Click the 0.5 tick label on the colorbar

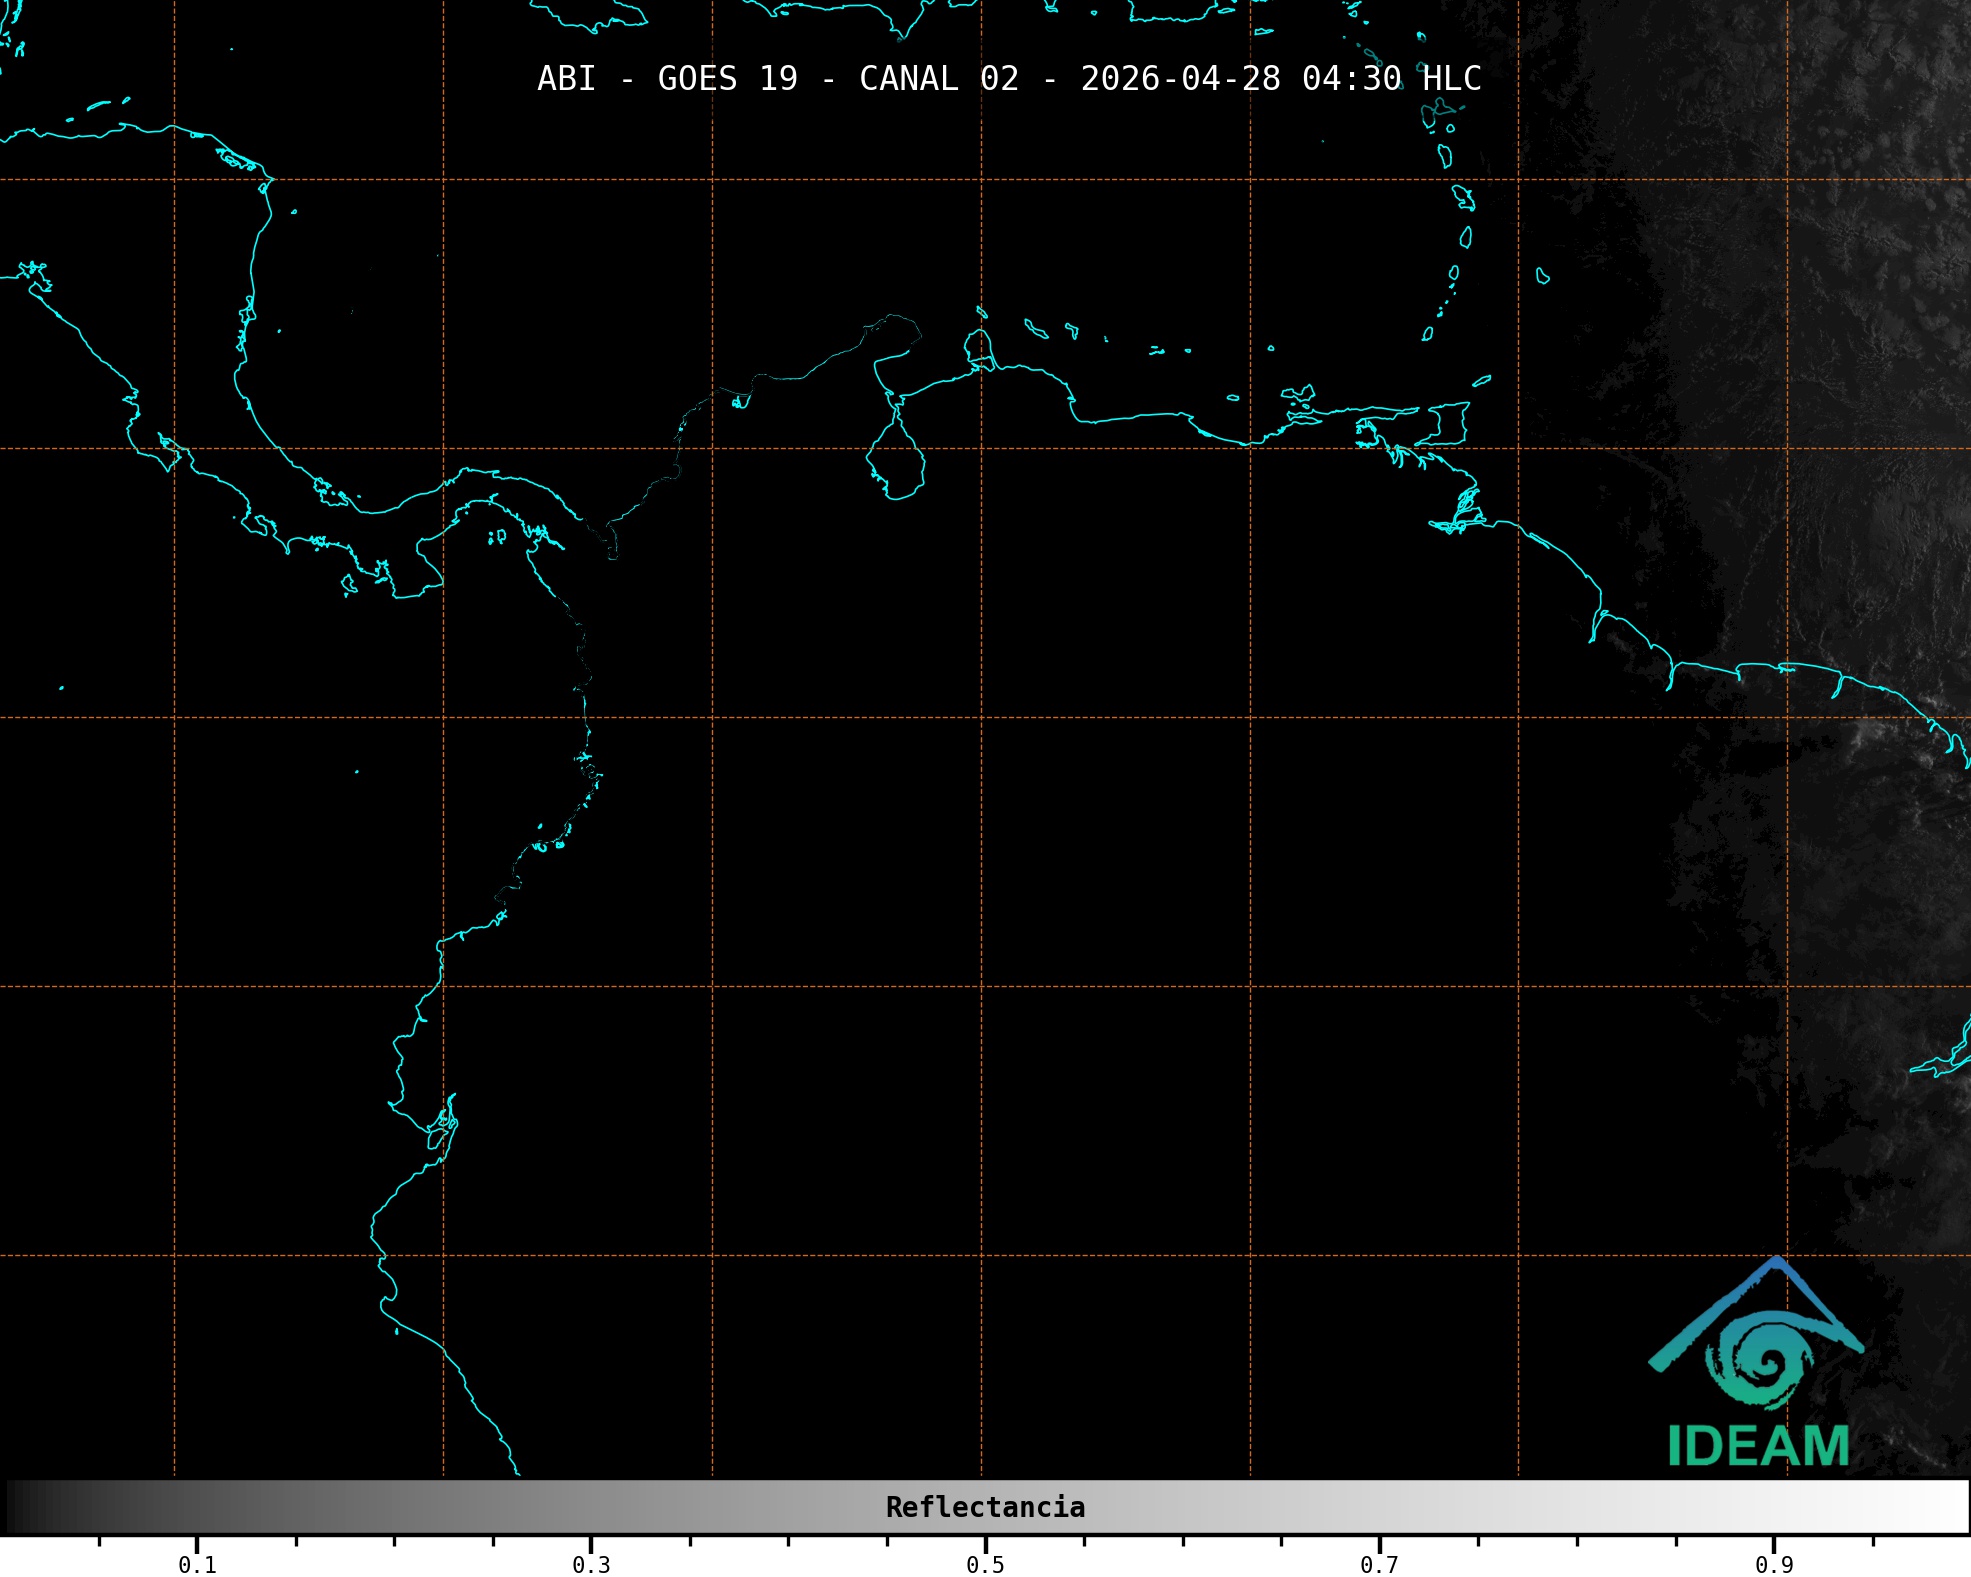[x=985, y=1564]
